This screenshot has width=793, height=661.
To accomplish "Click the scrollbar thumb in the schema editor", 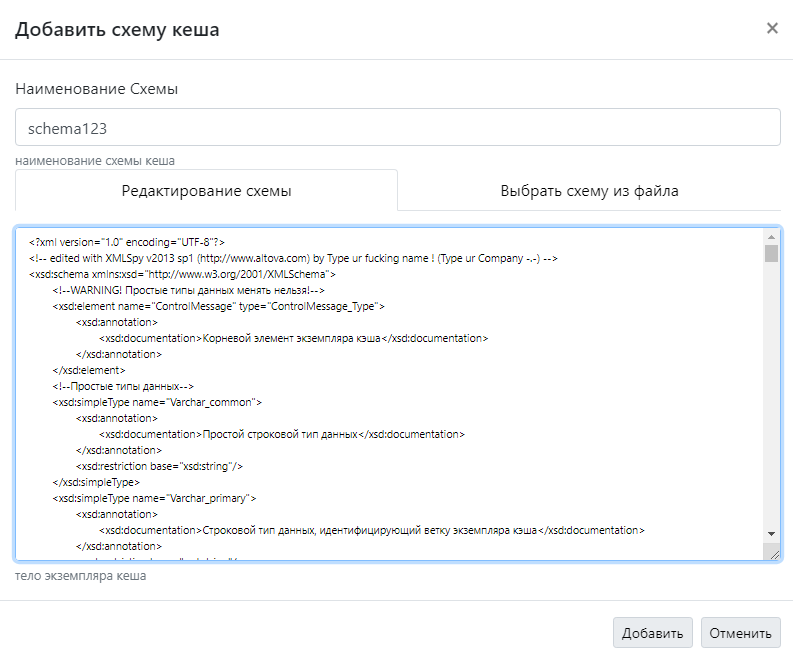I will [x=771, y=253].
